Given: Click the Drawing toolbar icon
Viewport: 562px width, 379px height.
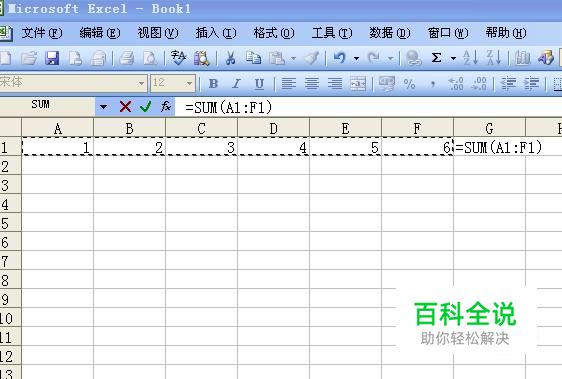Looking at the screenshot, I should click(546, 58).
